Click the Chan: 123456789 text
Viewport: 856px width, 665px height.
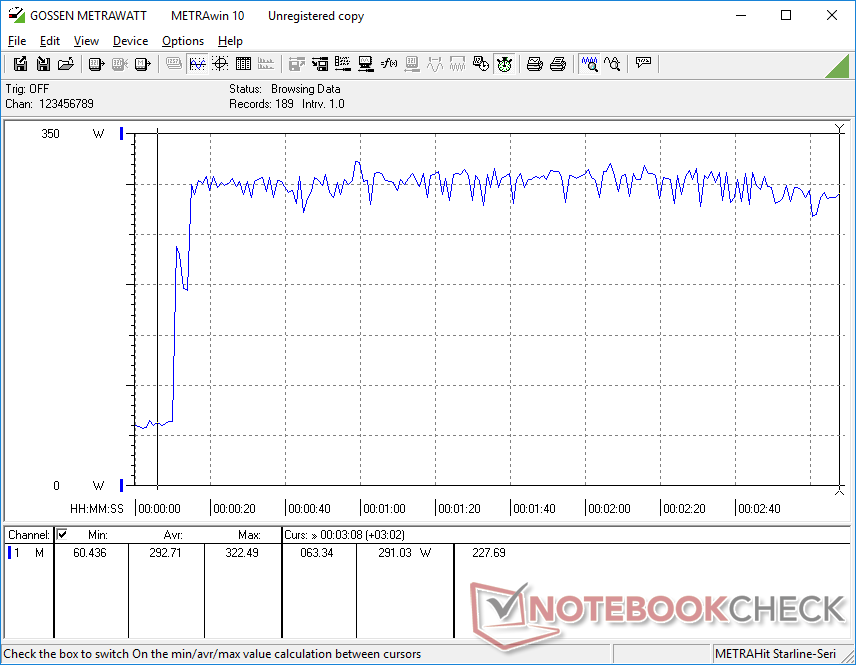(x=50, y=104)
